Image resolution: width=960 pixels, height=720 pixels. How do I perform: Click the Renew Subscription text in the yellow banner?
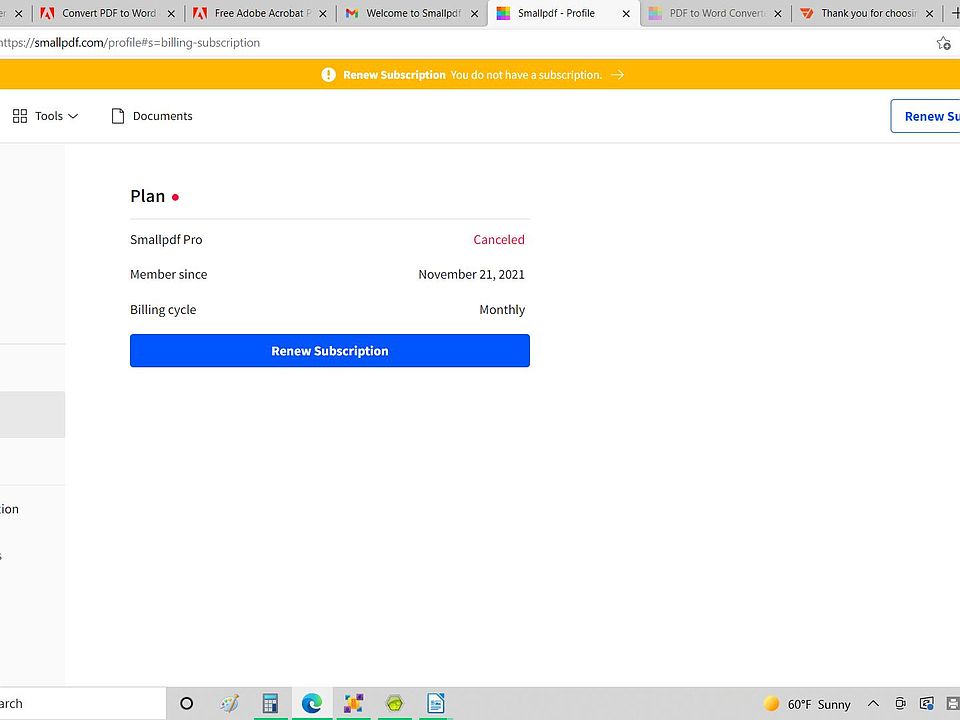(394, 75)
